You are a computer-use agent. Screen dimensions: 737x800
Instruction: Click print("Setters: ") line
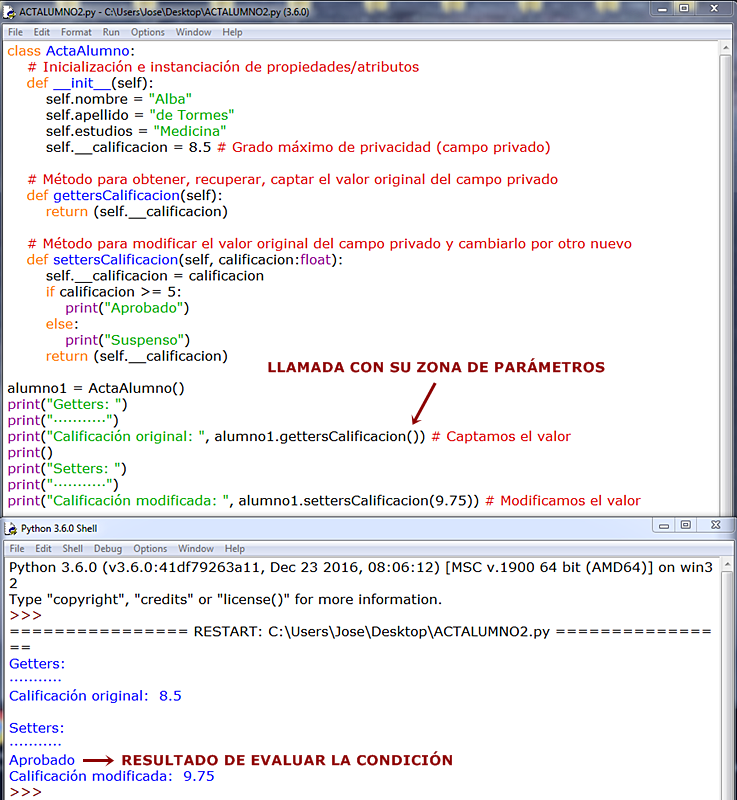click(67, 469)
